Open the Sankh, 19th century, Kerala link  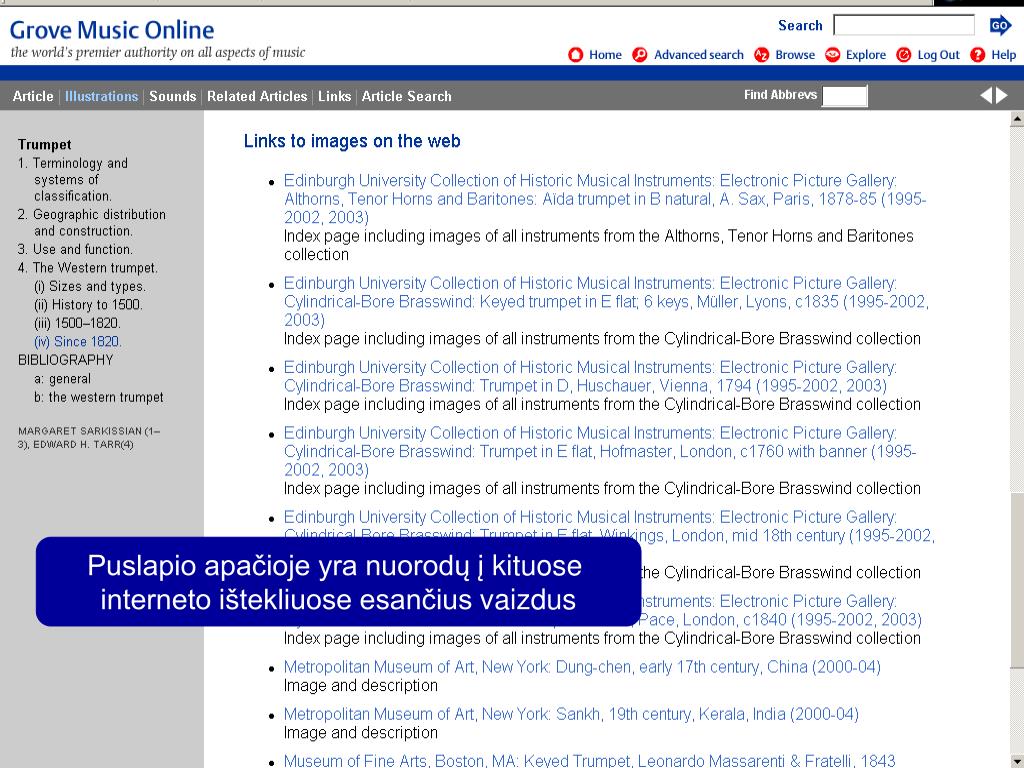[x=571, y=714]
